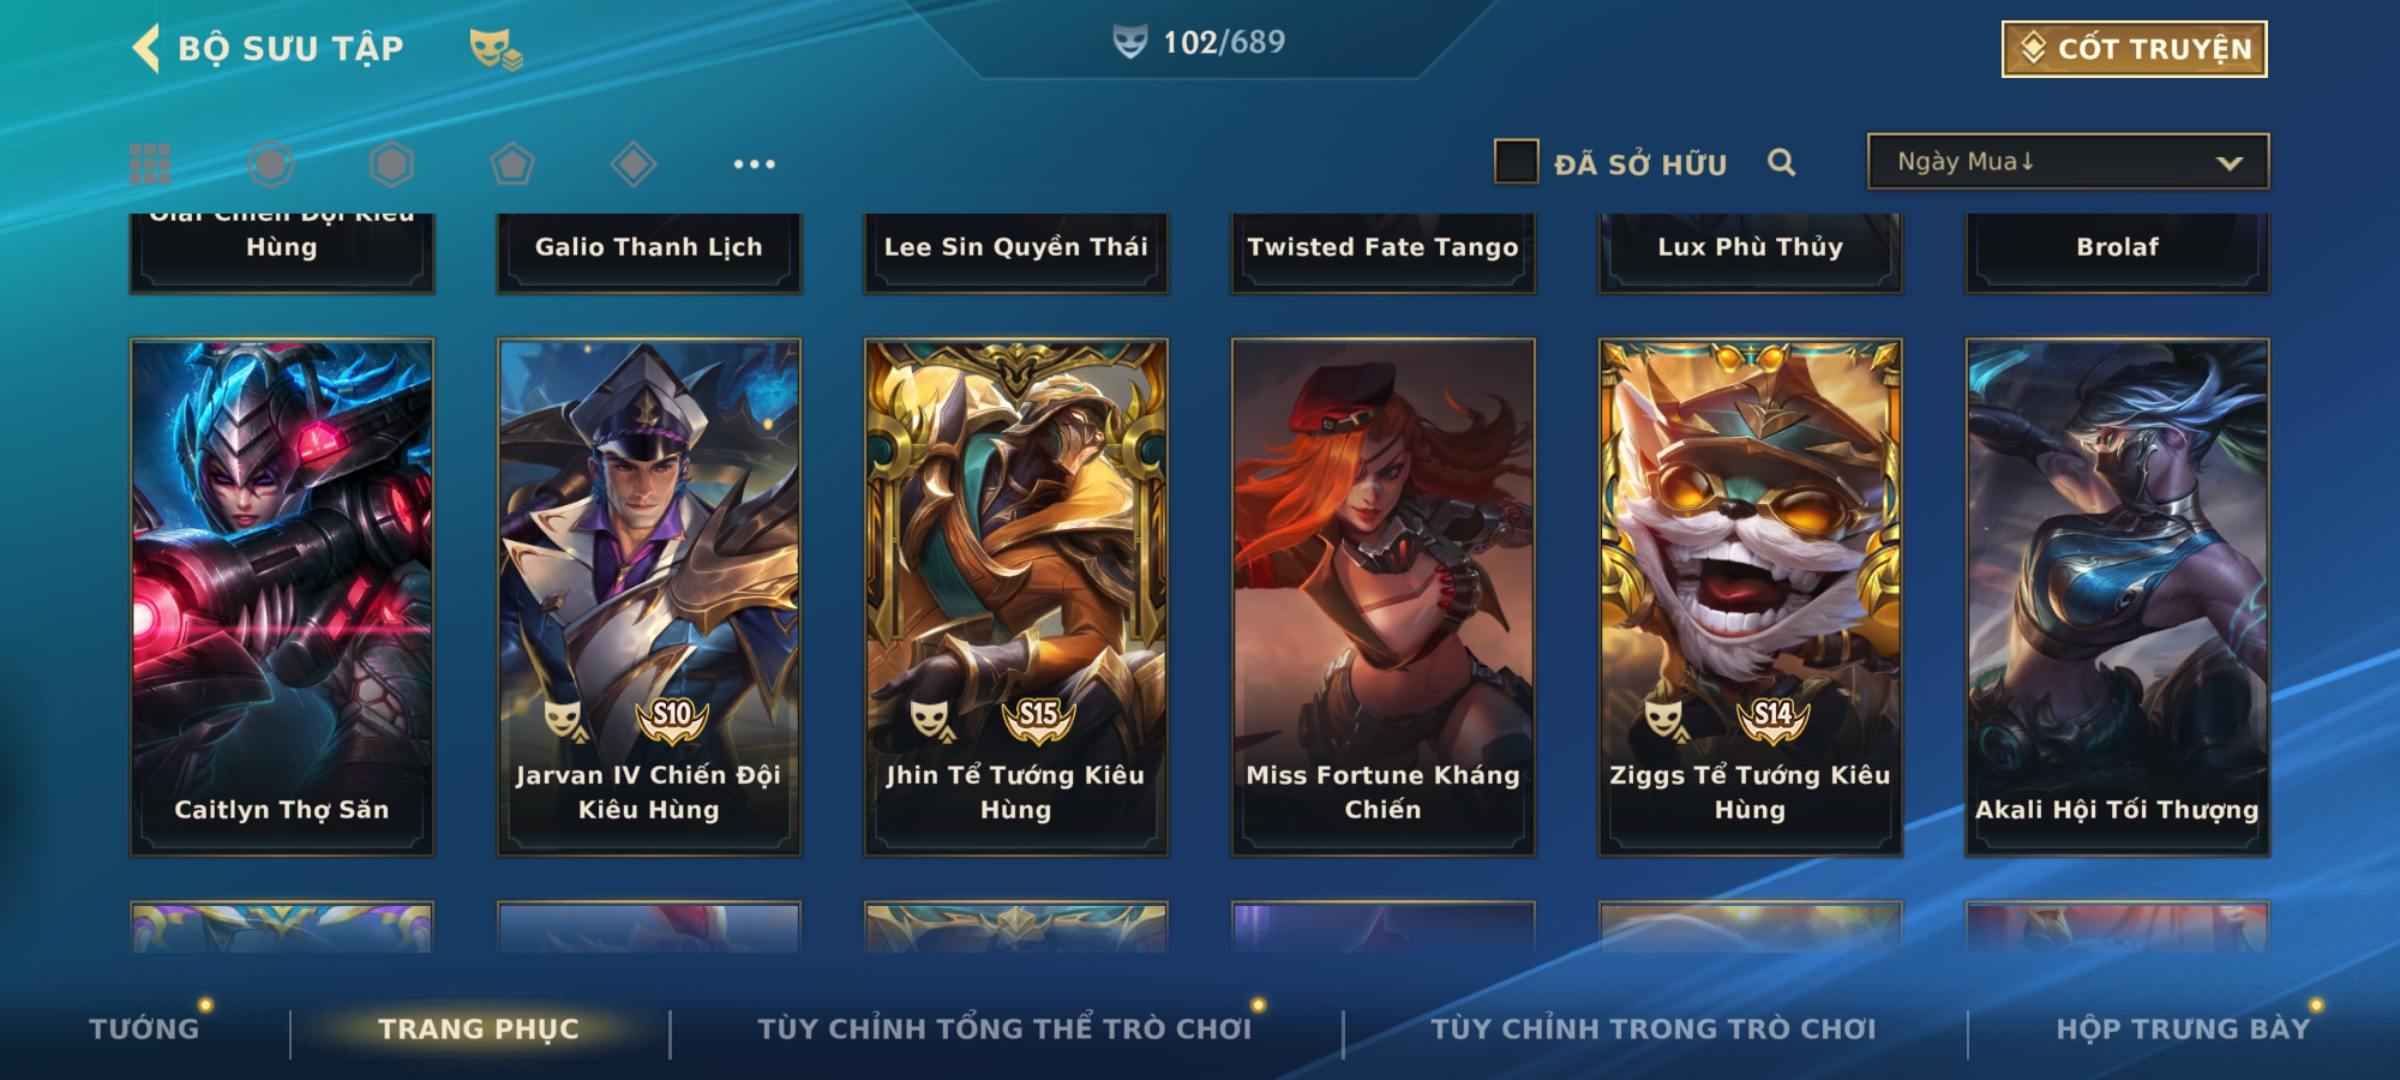Viewport: 2400px width, 1080px height.
Task: Toggle the Đã Sở Hữu checkbox
Action: (x=1516, y=162)
